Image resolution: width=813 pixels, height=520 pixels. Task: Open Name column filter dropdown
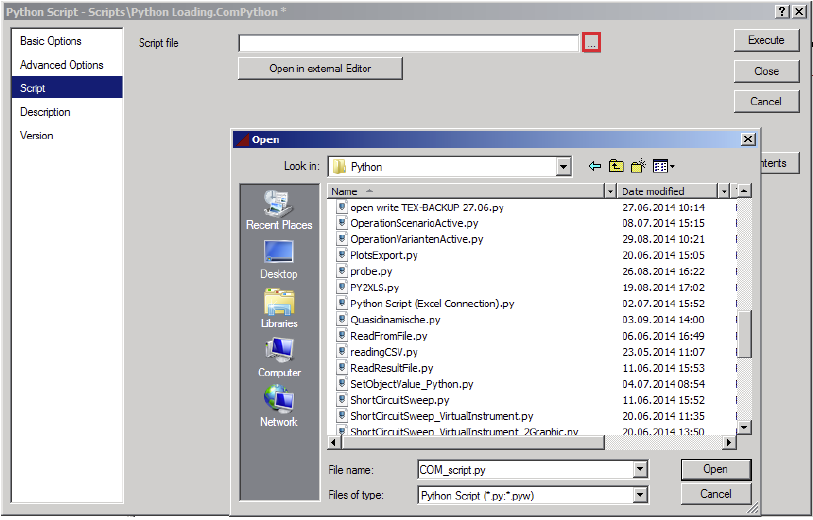(611, 191)
